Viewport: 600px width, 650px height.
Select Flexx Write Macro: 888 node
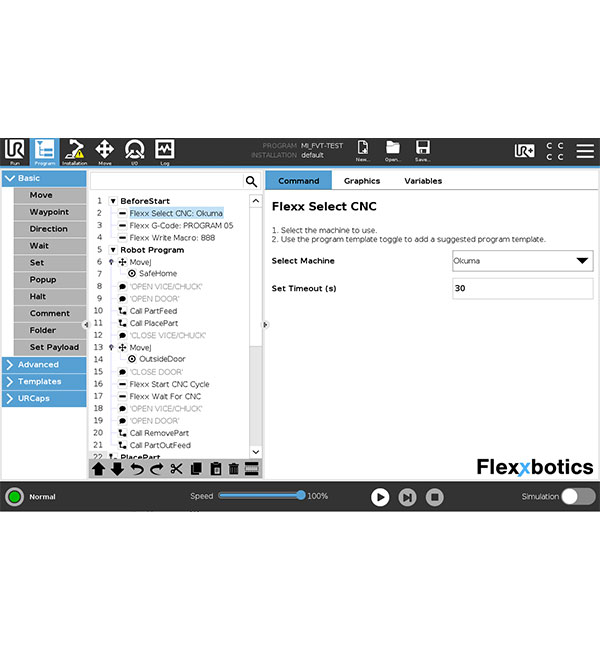click(172, 238)
